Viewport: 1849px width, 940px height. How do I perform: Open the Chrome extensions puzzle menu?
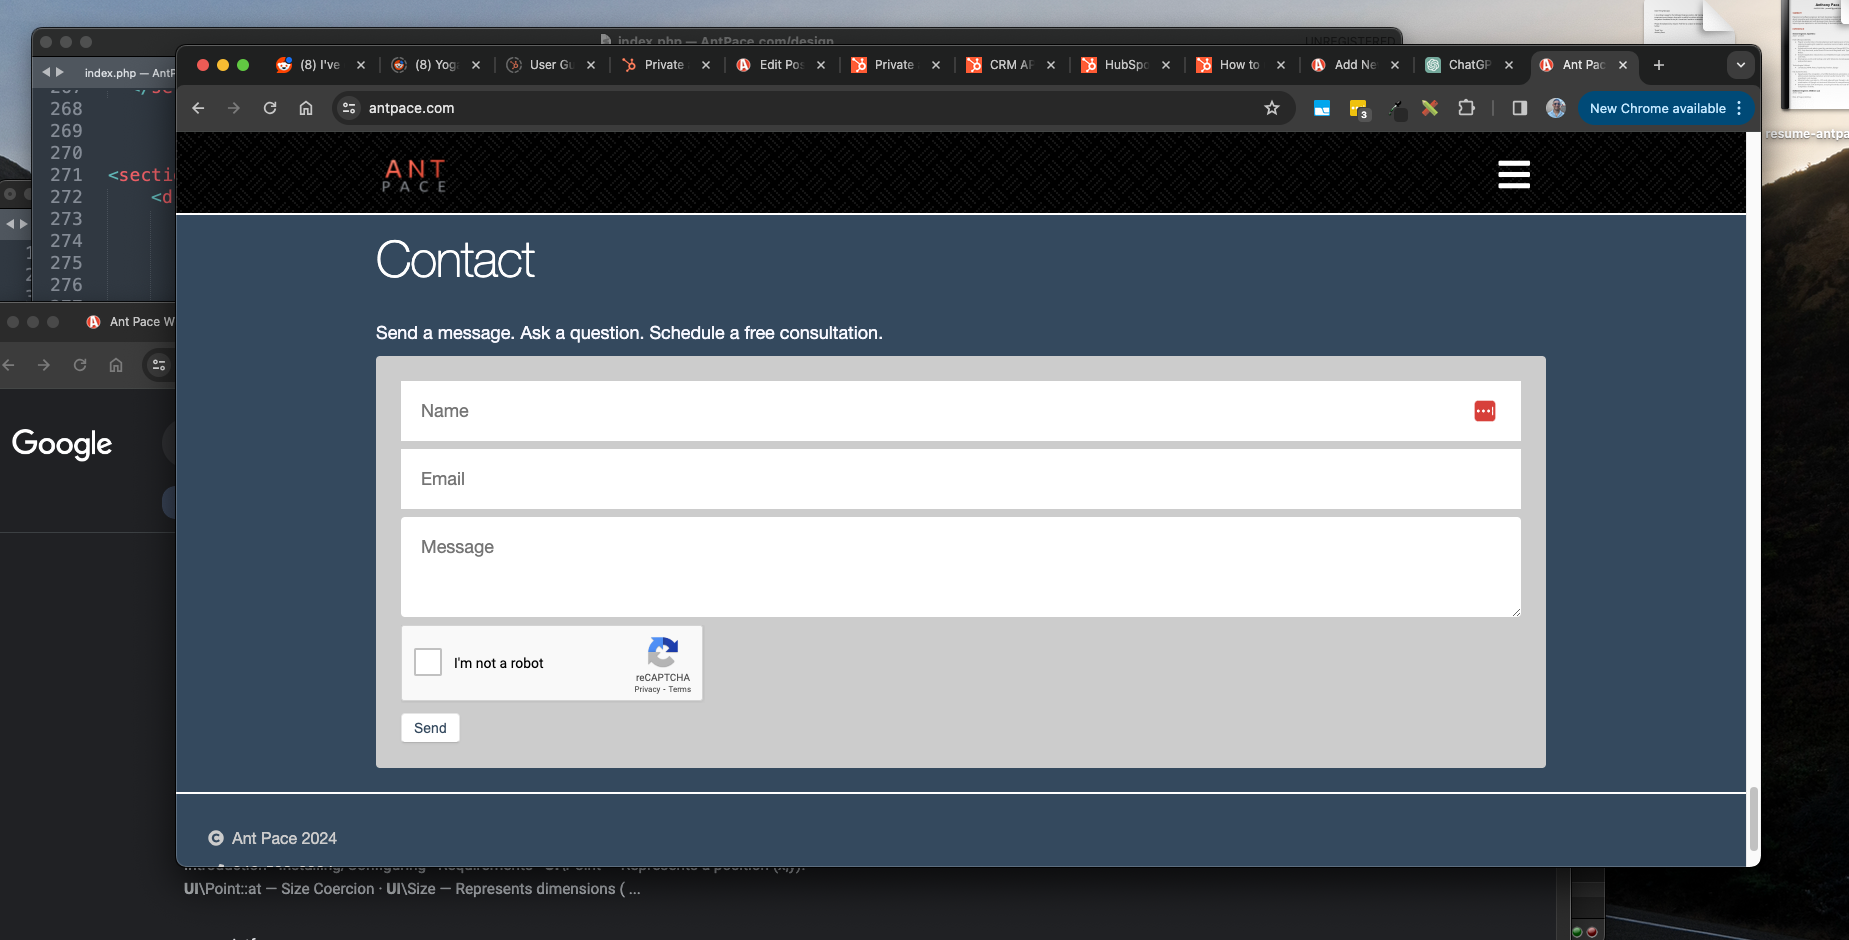(x=1467, y=108)
